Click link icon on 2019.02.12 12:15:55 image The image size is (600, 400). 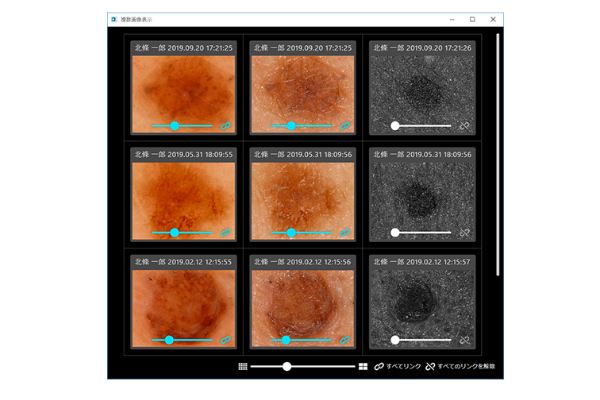[x=227, y=340]
